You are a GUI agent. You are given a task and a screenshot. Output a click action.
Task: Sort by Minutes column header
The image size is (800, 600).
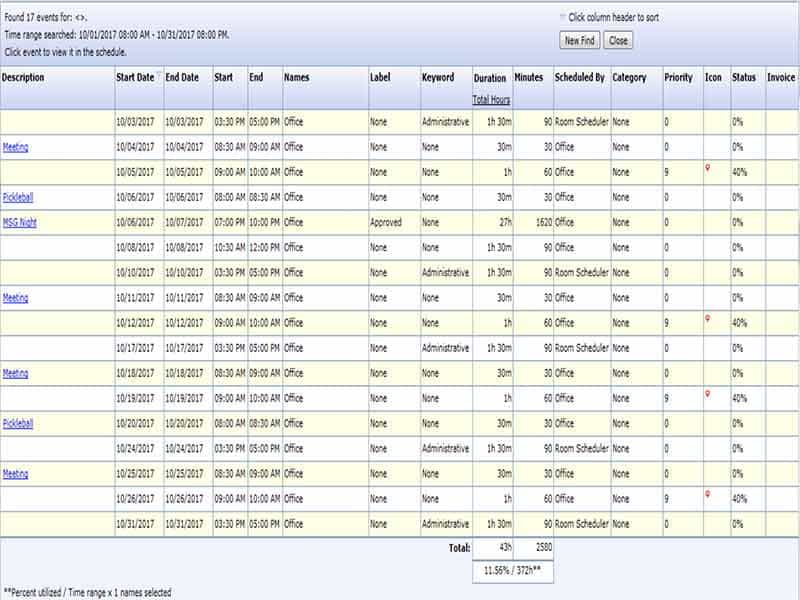(x=529, y=78)
